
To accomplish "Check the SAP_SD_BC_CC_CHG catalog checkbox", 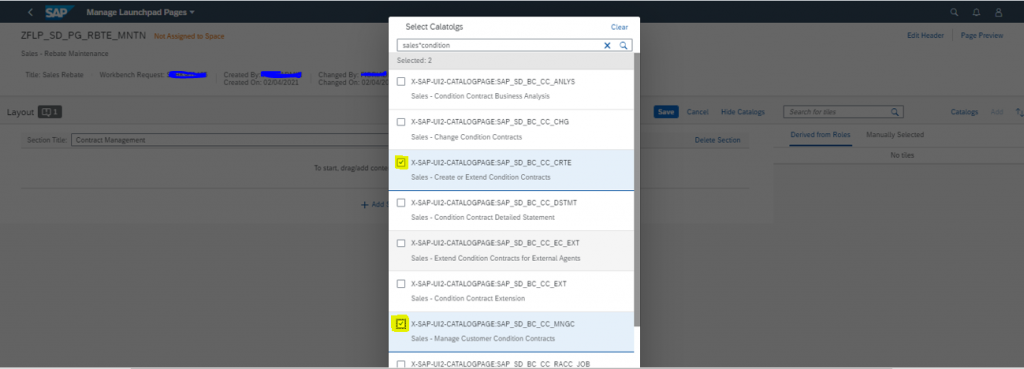I will tap(401, 122).
